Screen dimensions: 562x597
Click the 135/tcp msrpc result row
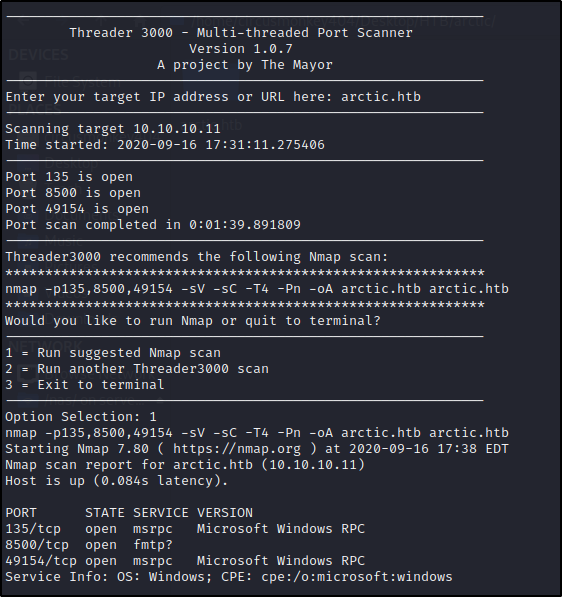pos(185,529)
